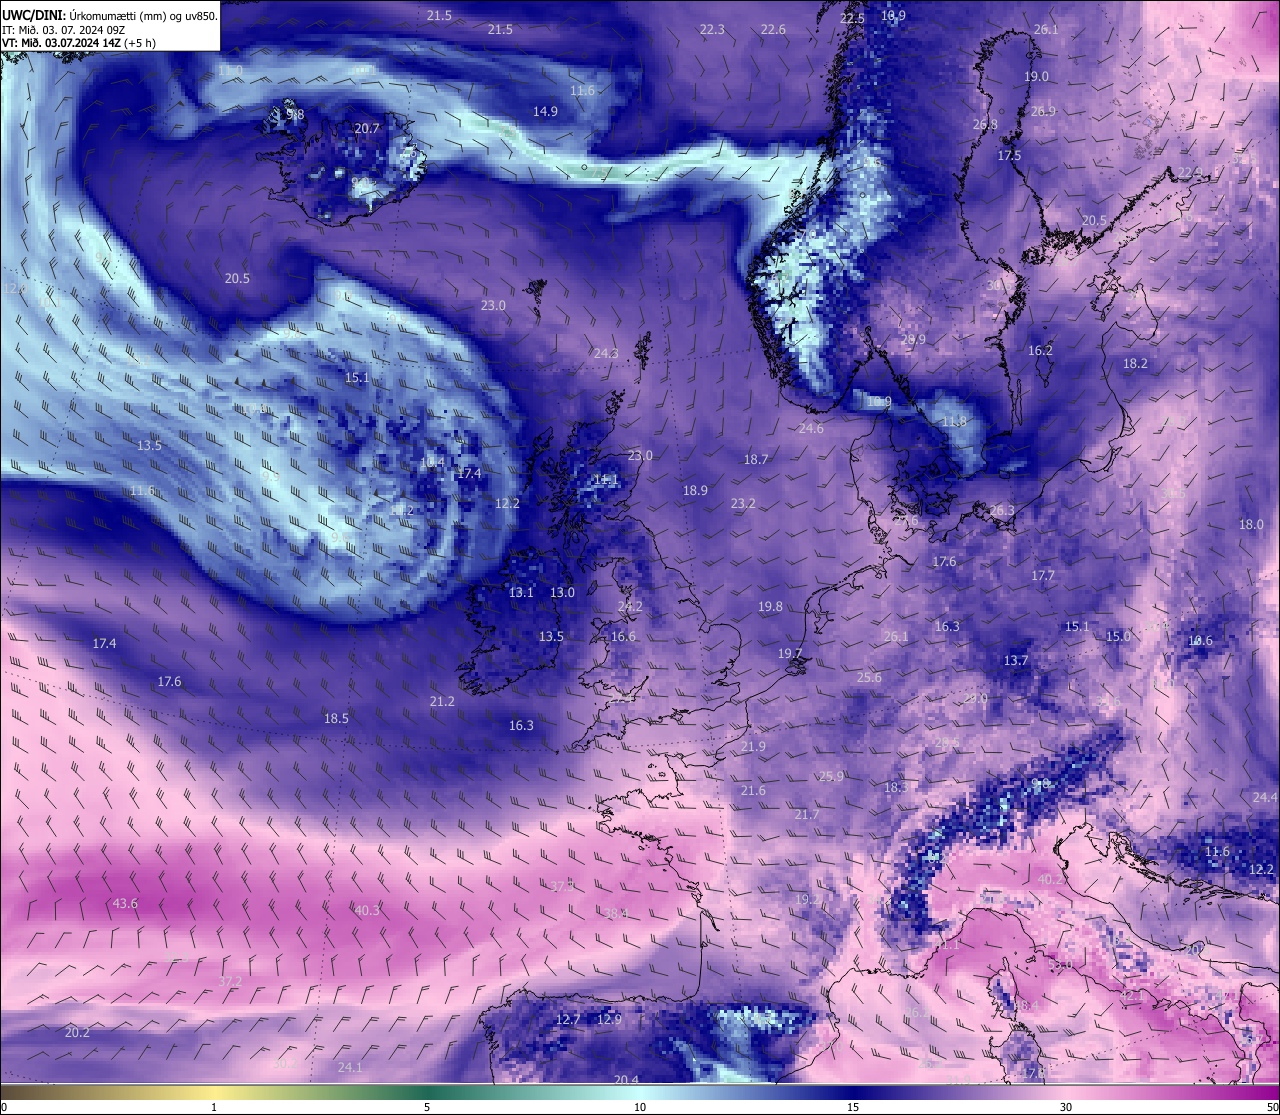The width and height of the screenshot is (1280, 1115).
Task: Click the 'VT: Mið. 03.07.2024 14Z (+5 h)' line
Action: coord(78,43)
